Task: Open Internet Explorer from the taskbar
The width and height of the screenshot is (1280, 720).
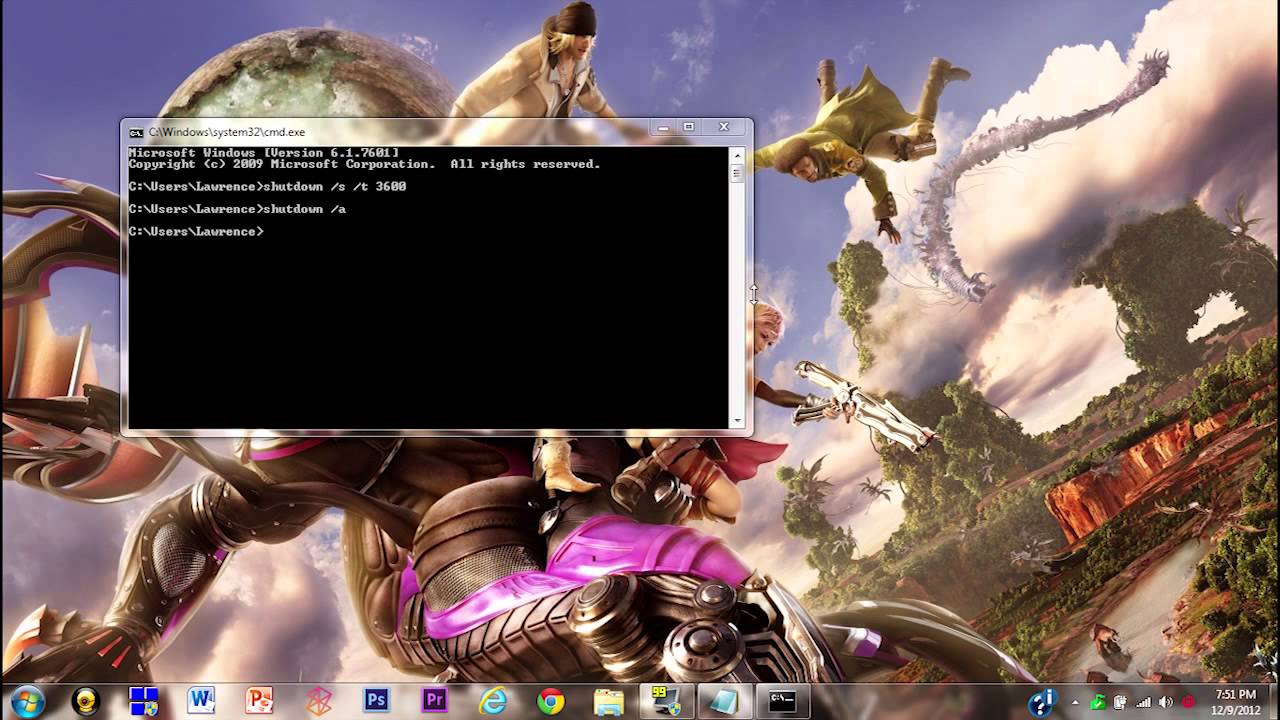Action: tap(493, 701)
